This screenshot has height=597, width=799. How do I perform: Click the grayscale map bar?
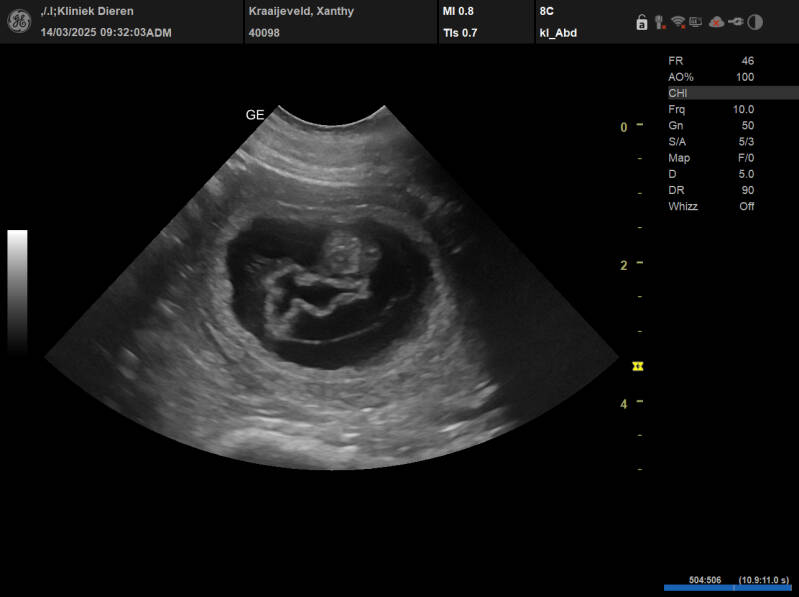(x=17, y=291)
